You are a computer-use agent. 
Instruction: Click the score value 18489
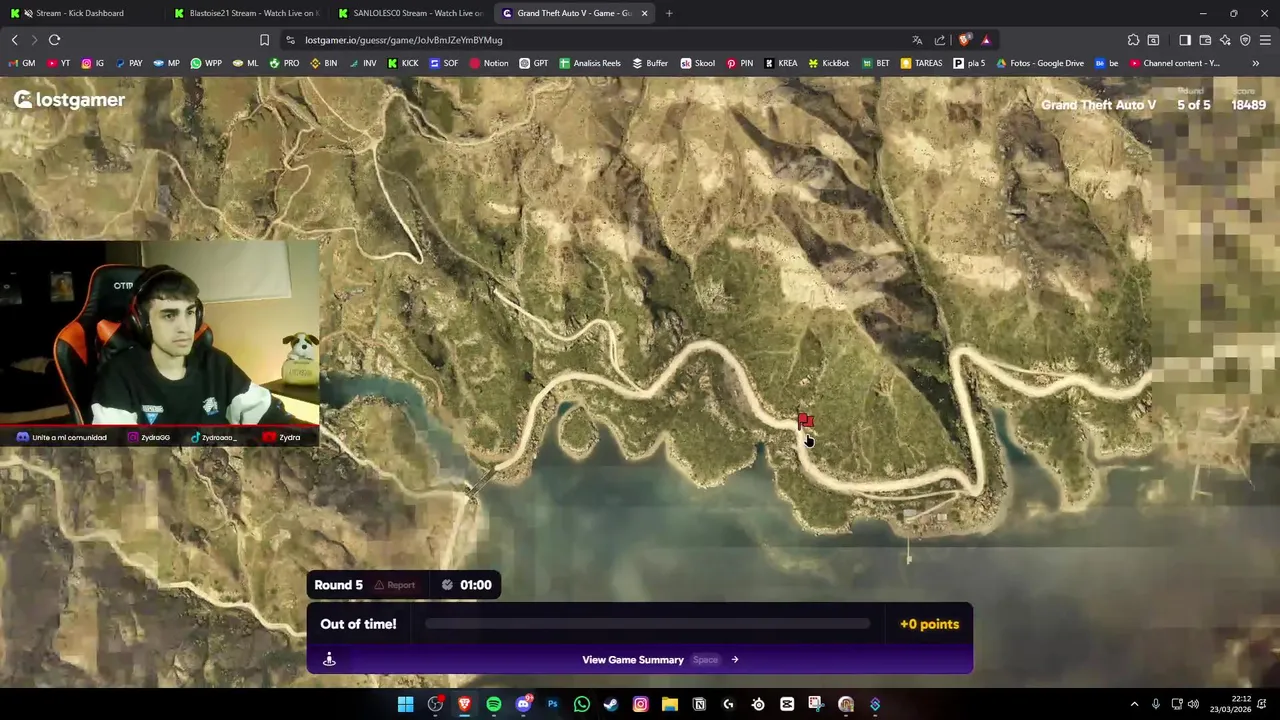tap(1249, 105)
